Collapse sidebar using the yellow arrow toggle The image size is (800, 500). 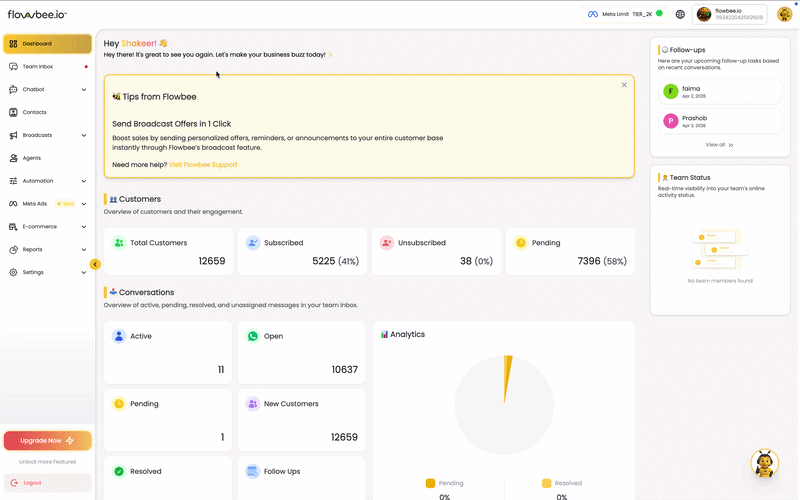coord(95,264)
